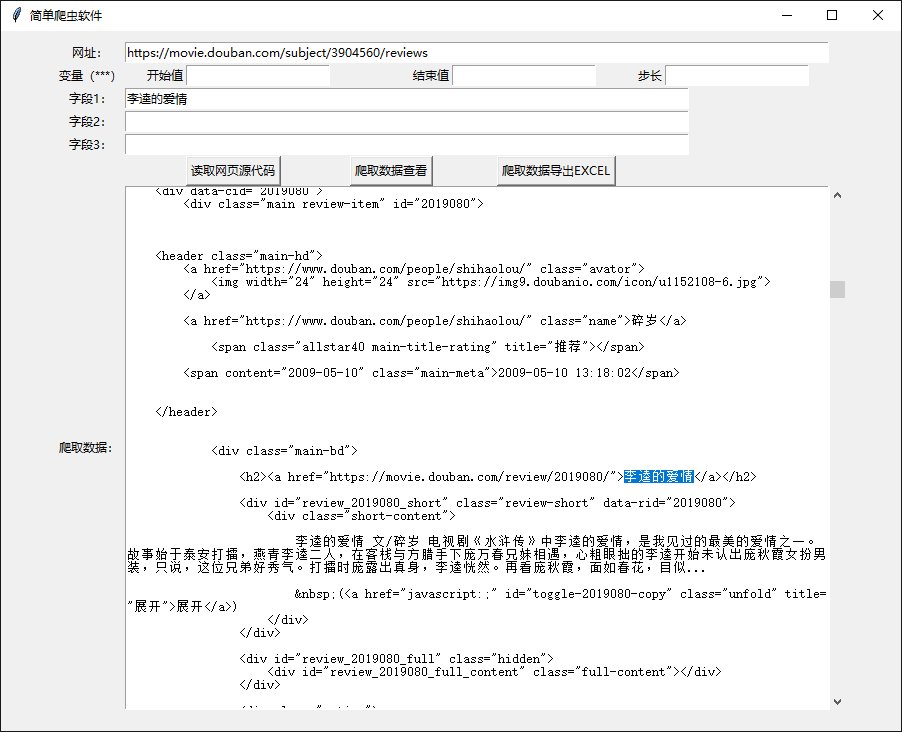902x732 pixels.
Task: Close the 简单爬虫软件 window
Action: (x=878, y=16)
